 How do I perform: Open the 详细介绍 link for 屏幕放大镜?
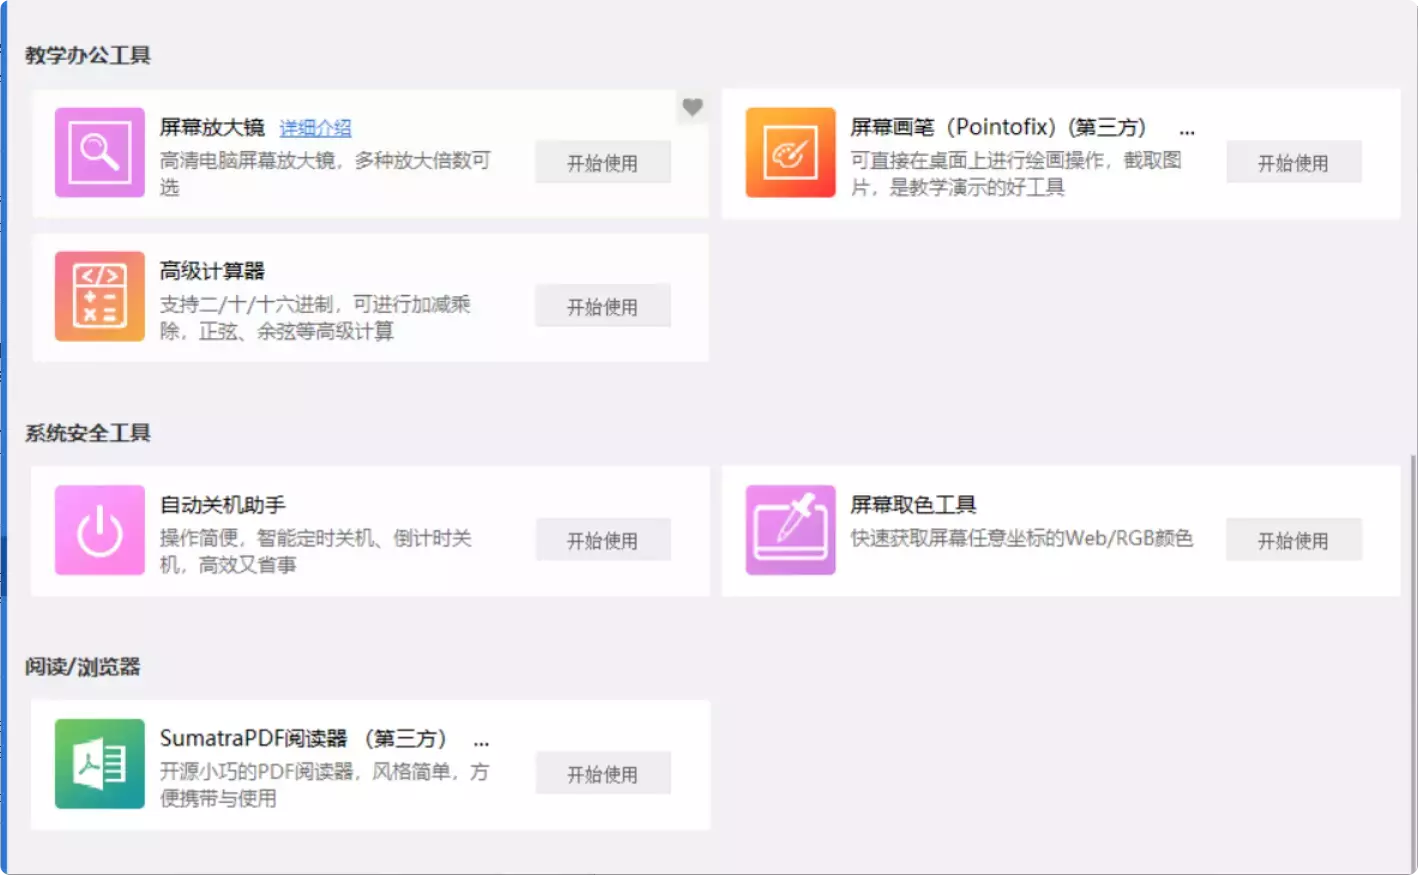point(315,129)
